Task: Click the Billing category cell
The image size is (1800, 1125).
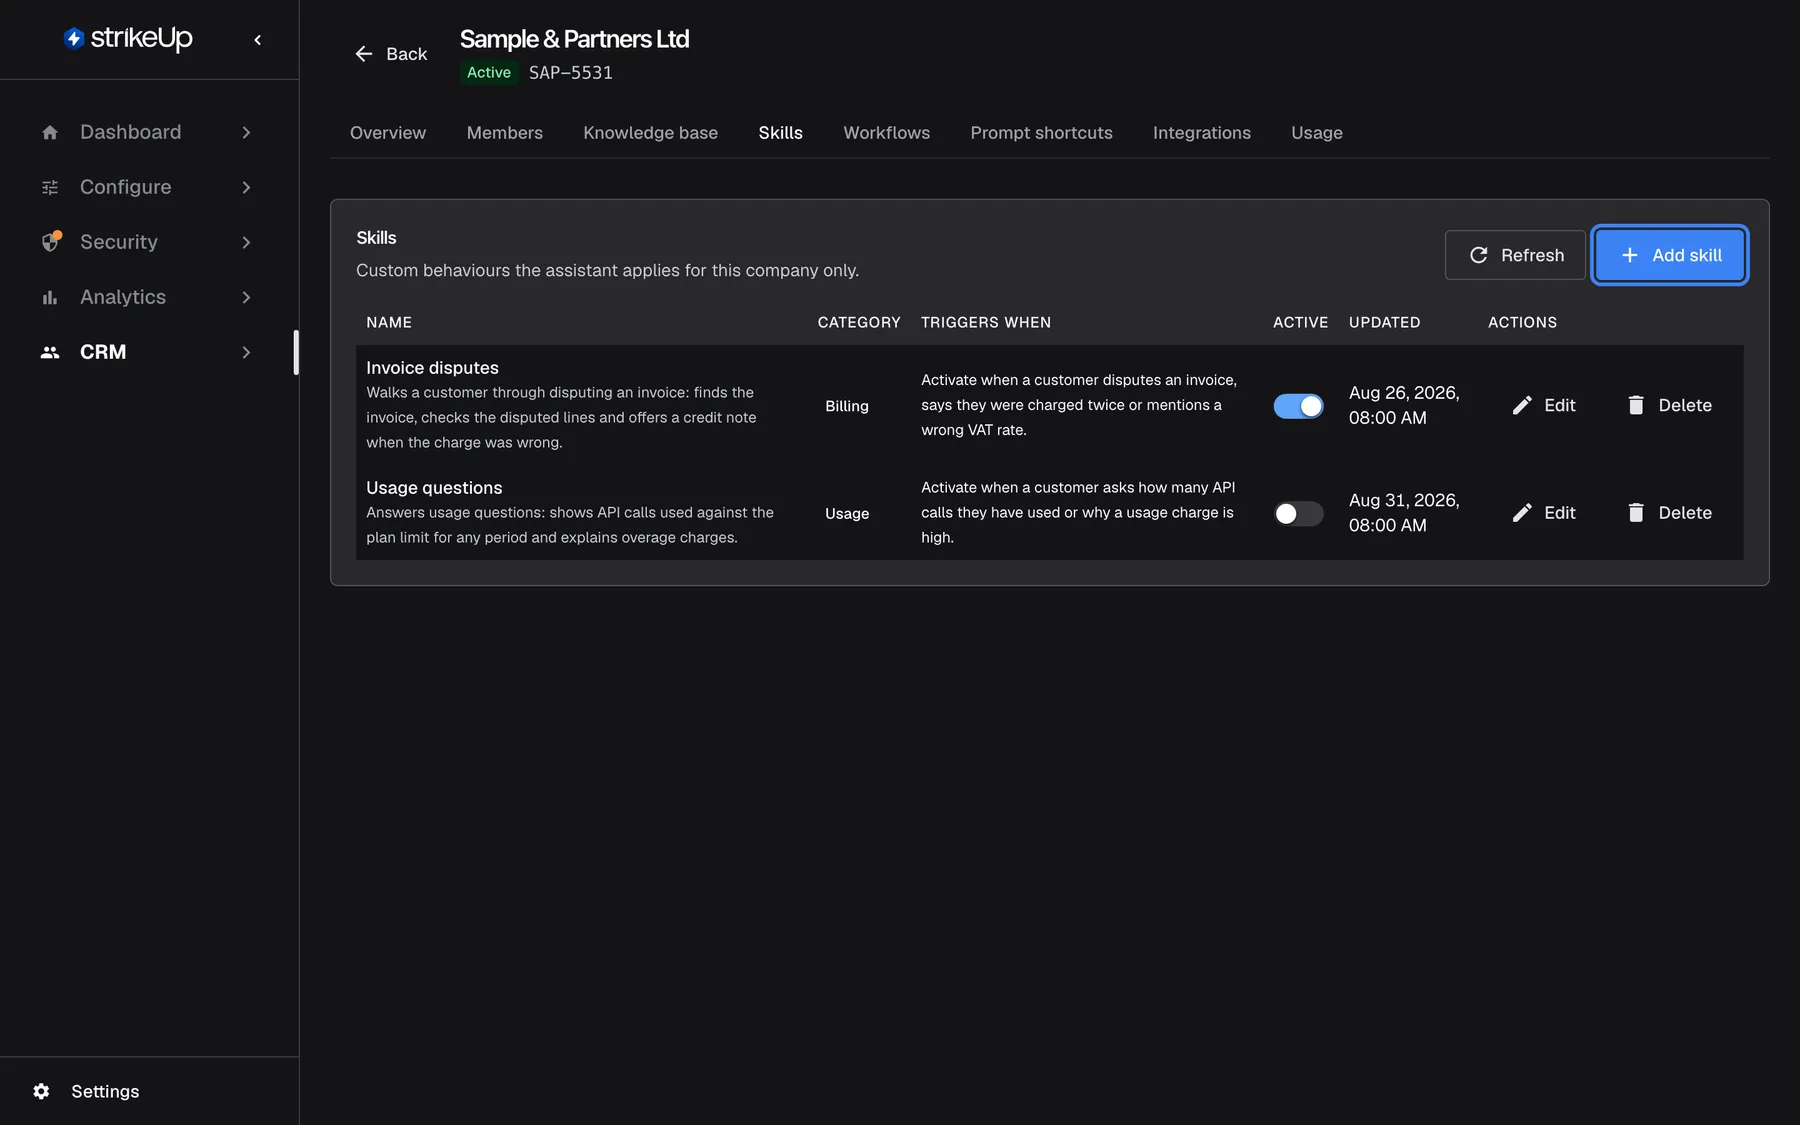Action: tap(847, 406)
